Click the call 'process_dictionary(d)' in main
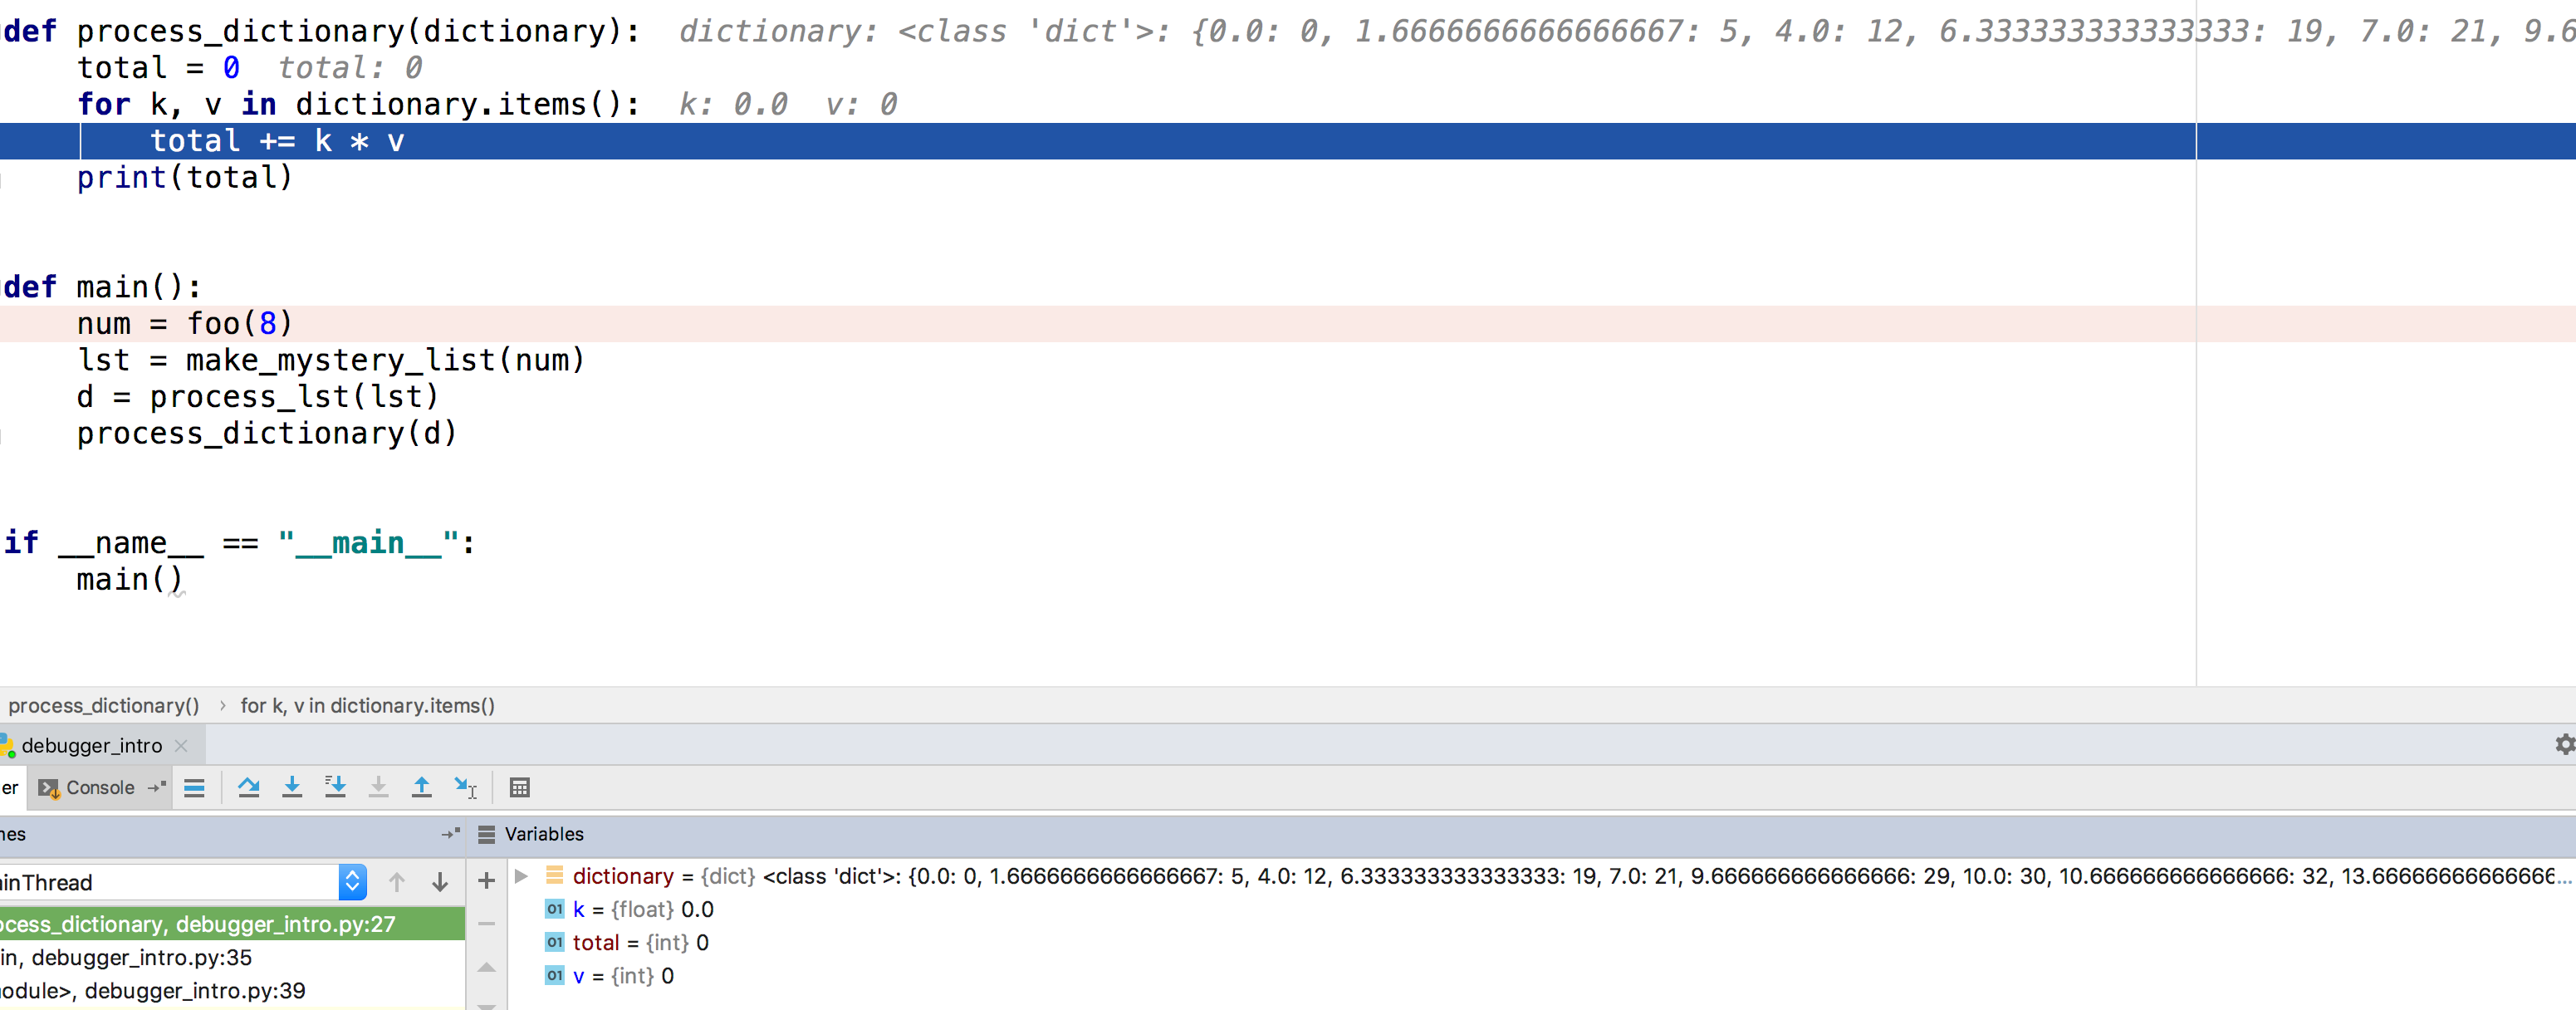The image size is (2576, 1010). click(x=267, y=433)
